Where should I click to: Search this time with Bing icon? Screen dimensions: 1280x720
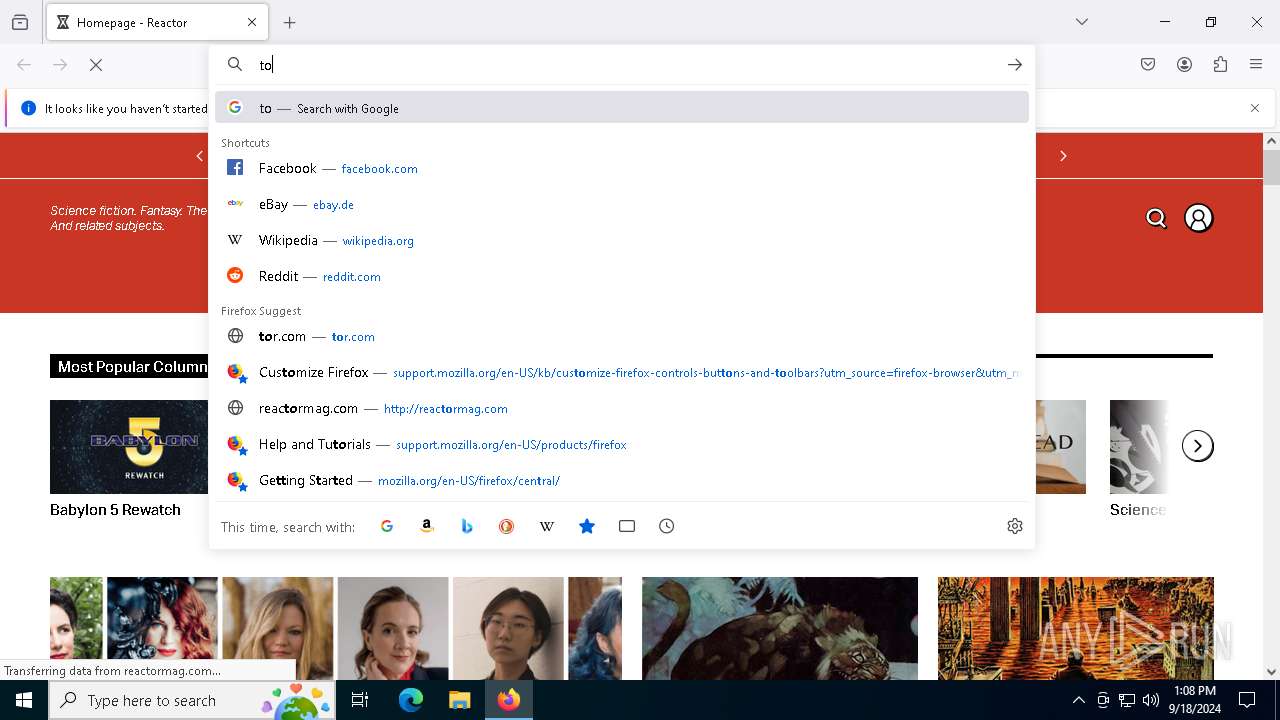tap(467, 526)
